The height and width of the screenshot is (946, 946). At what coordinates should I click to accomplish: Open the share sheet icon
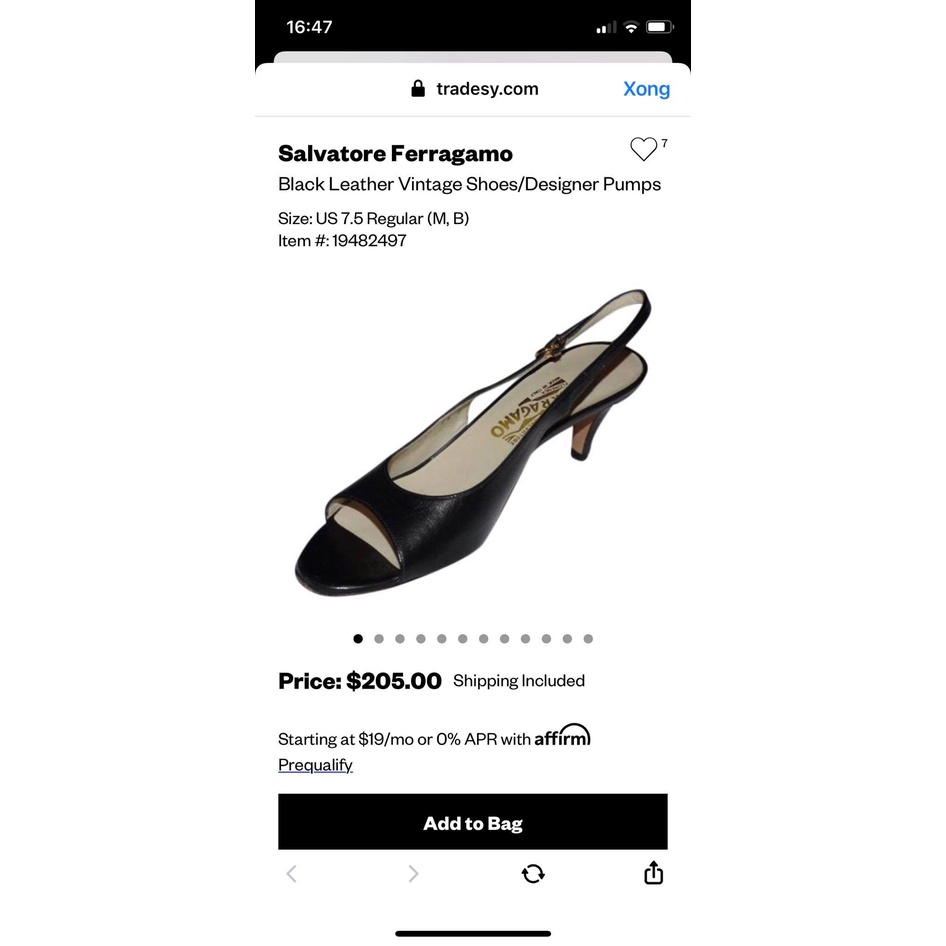[x=653, y=872]
